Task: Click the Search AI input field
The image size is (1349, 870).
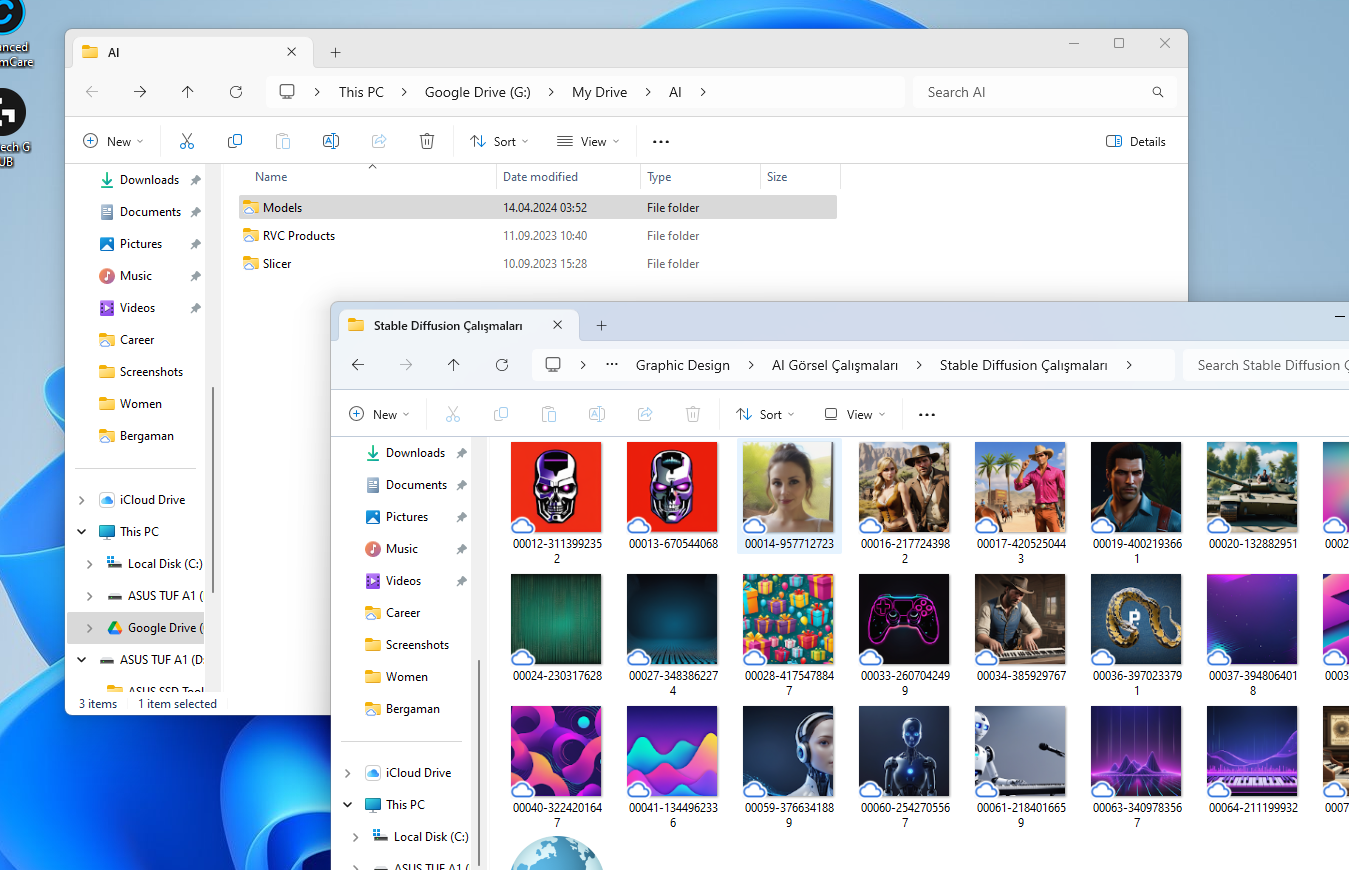Action: 1044,92
